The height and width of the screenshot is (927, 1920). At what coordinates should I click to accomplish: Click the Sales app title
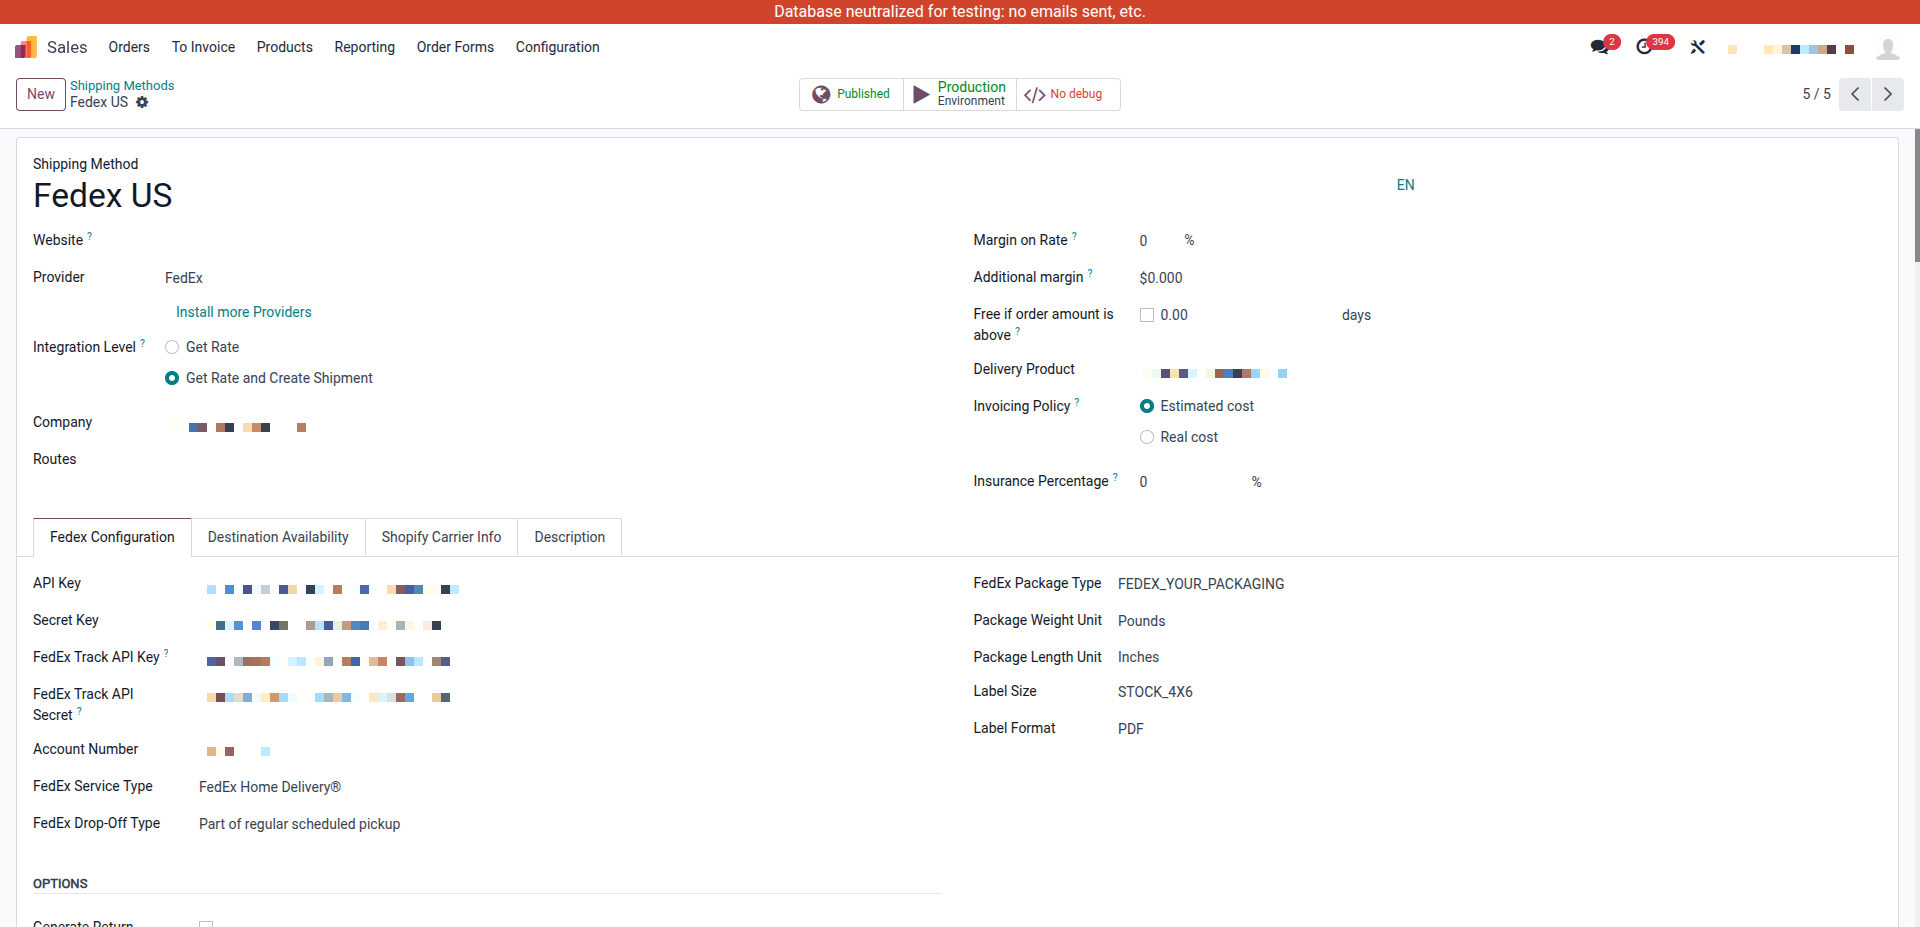coord(67,47)
